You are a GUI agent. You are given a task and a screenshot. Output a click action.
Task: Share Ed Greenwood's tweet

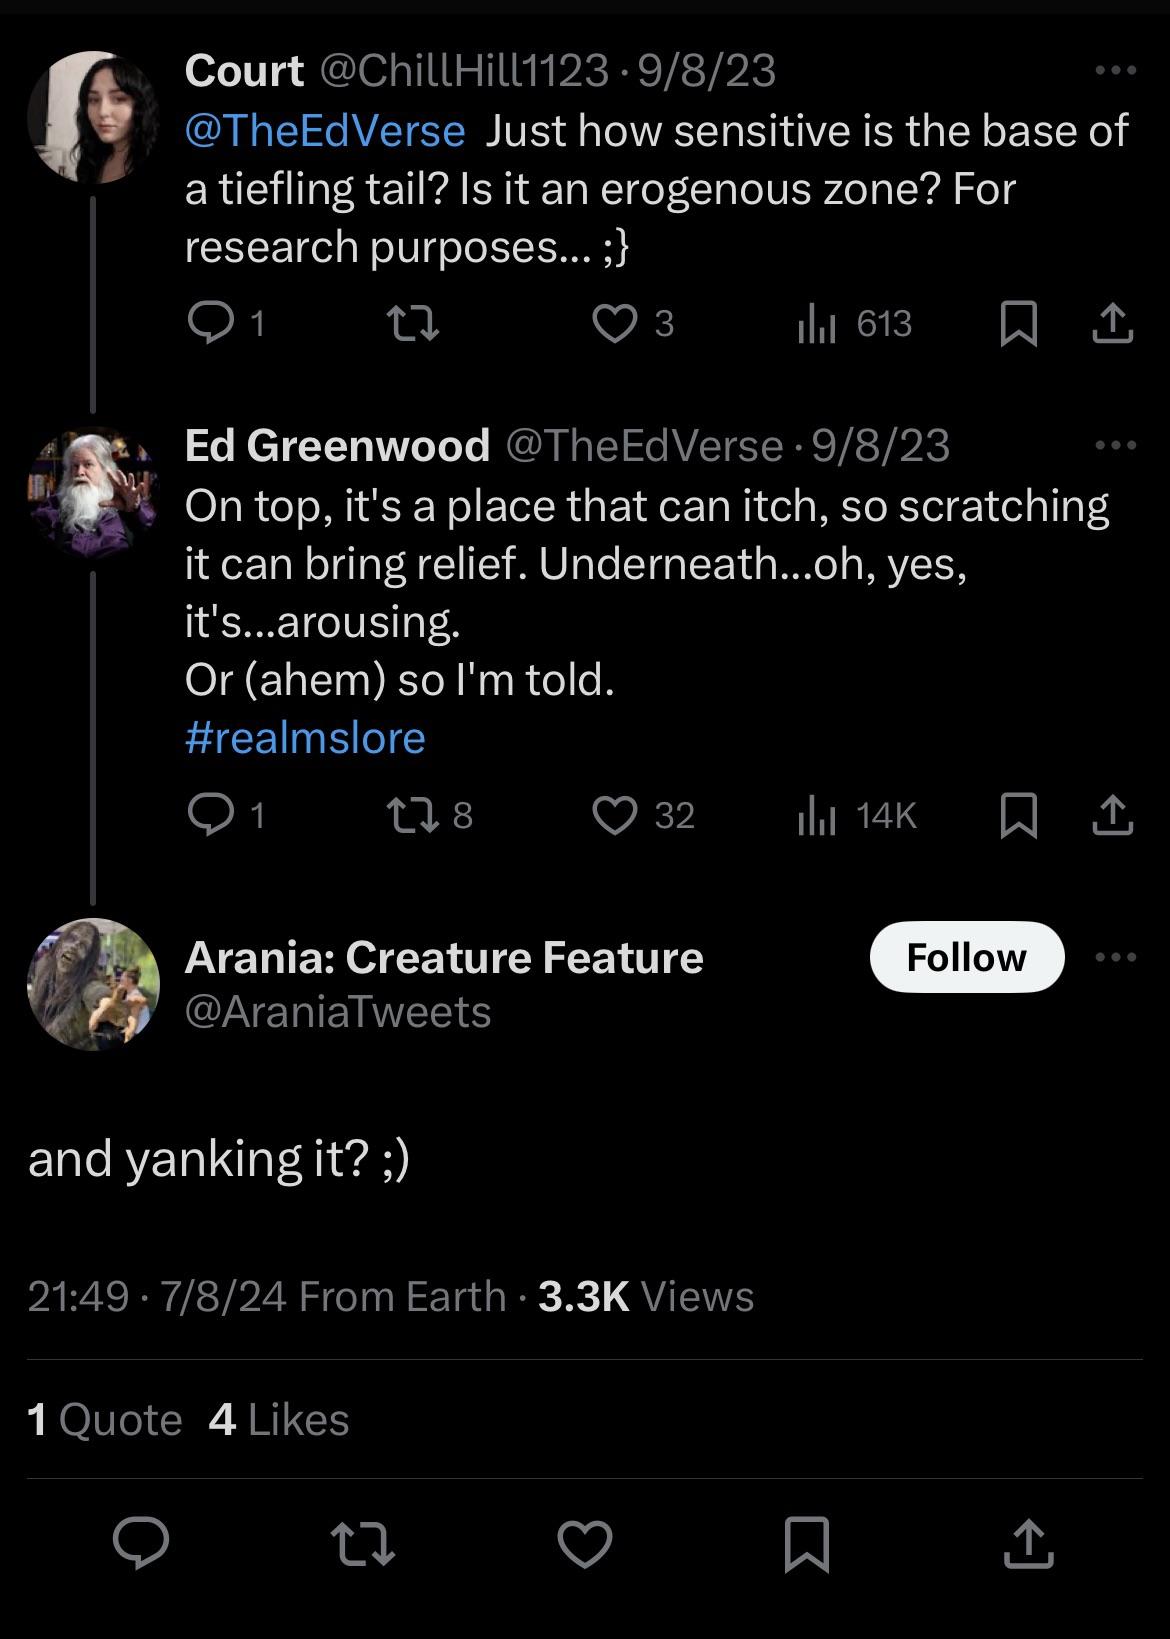pos(1112,815)
